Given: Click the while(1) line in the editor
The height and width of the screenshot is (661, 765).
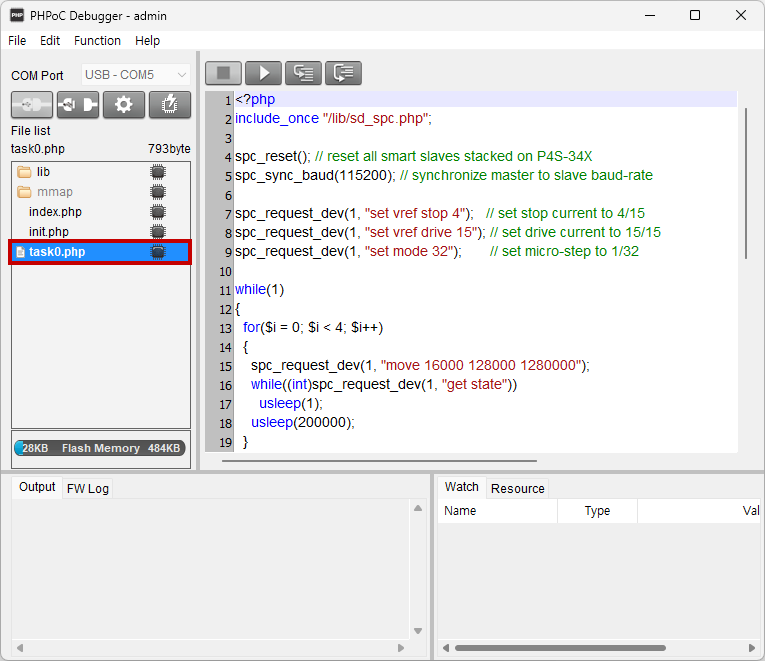Looking at the screenshot, I should pyautogui.click(x=260, y=290).
